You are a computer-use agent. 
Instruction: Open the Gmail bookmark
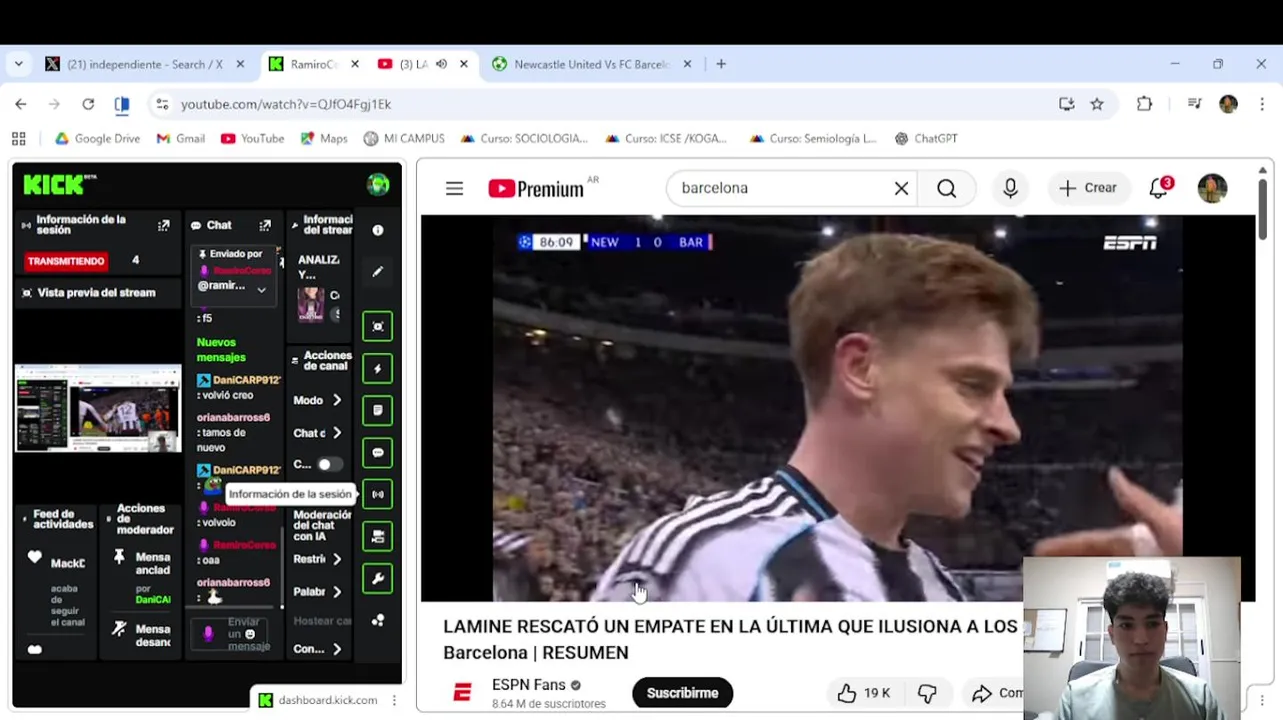click(181, 139)
